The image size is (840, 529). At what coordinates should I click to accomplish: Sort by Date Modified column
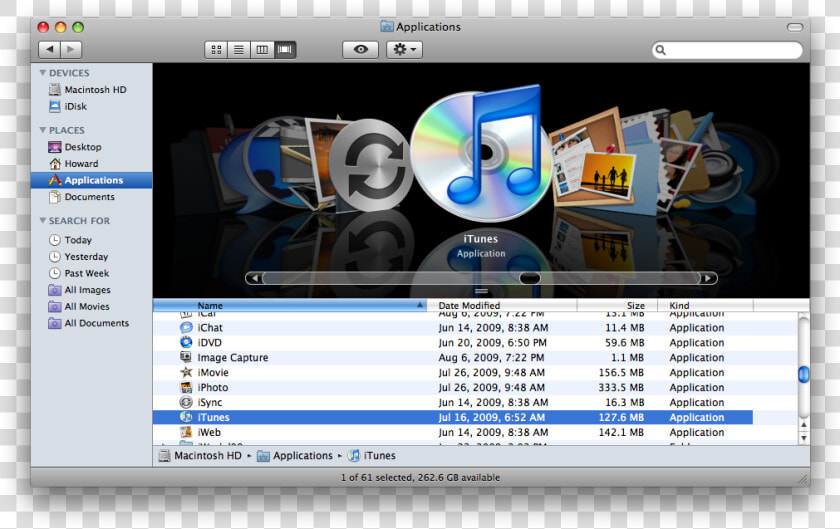(502, 306)
